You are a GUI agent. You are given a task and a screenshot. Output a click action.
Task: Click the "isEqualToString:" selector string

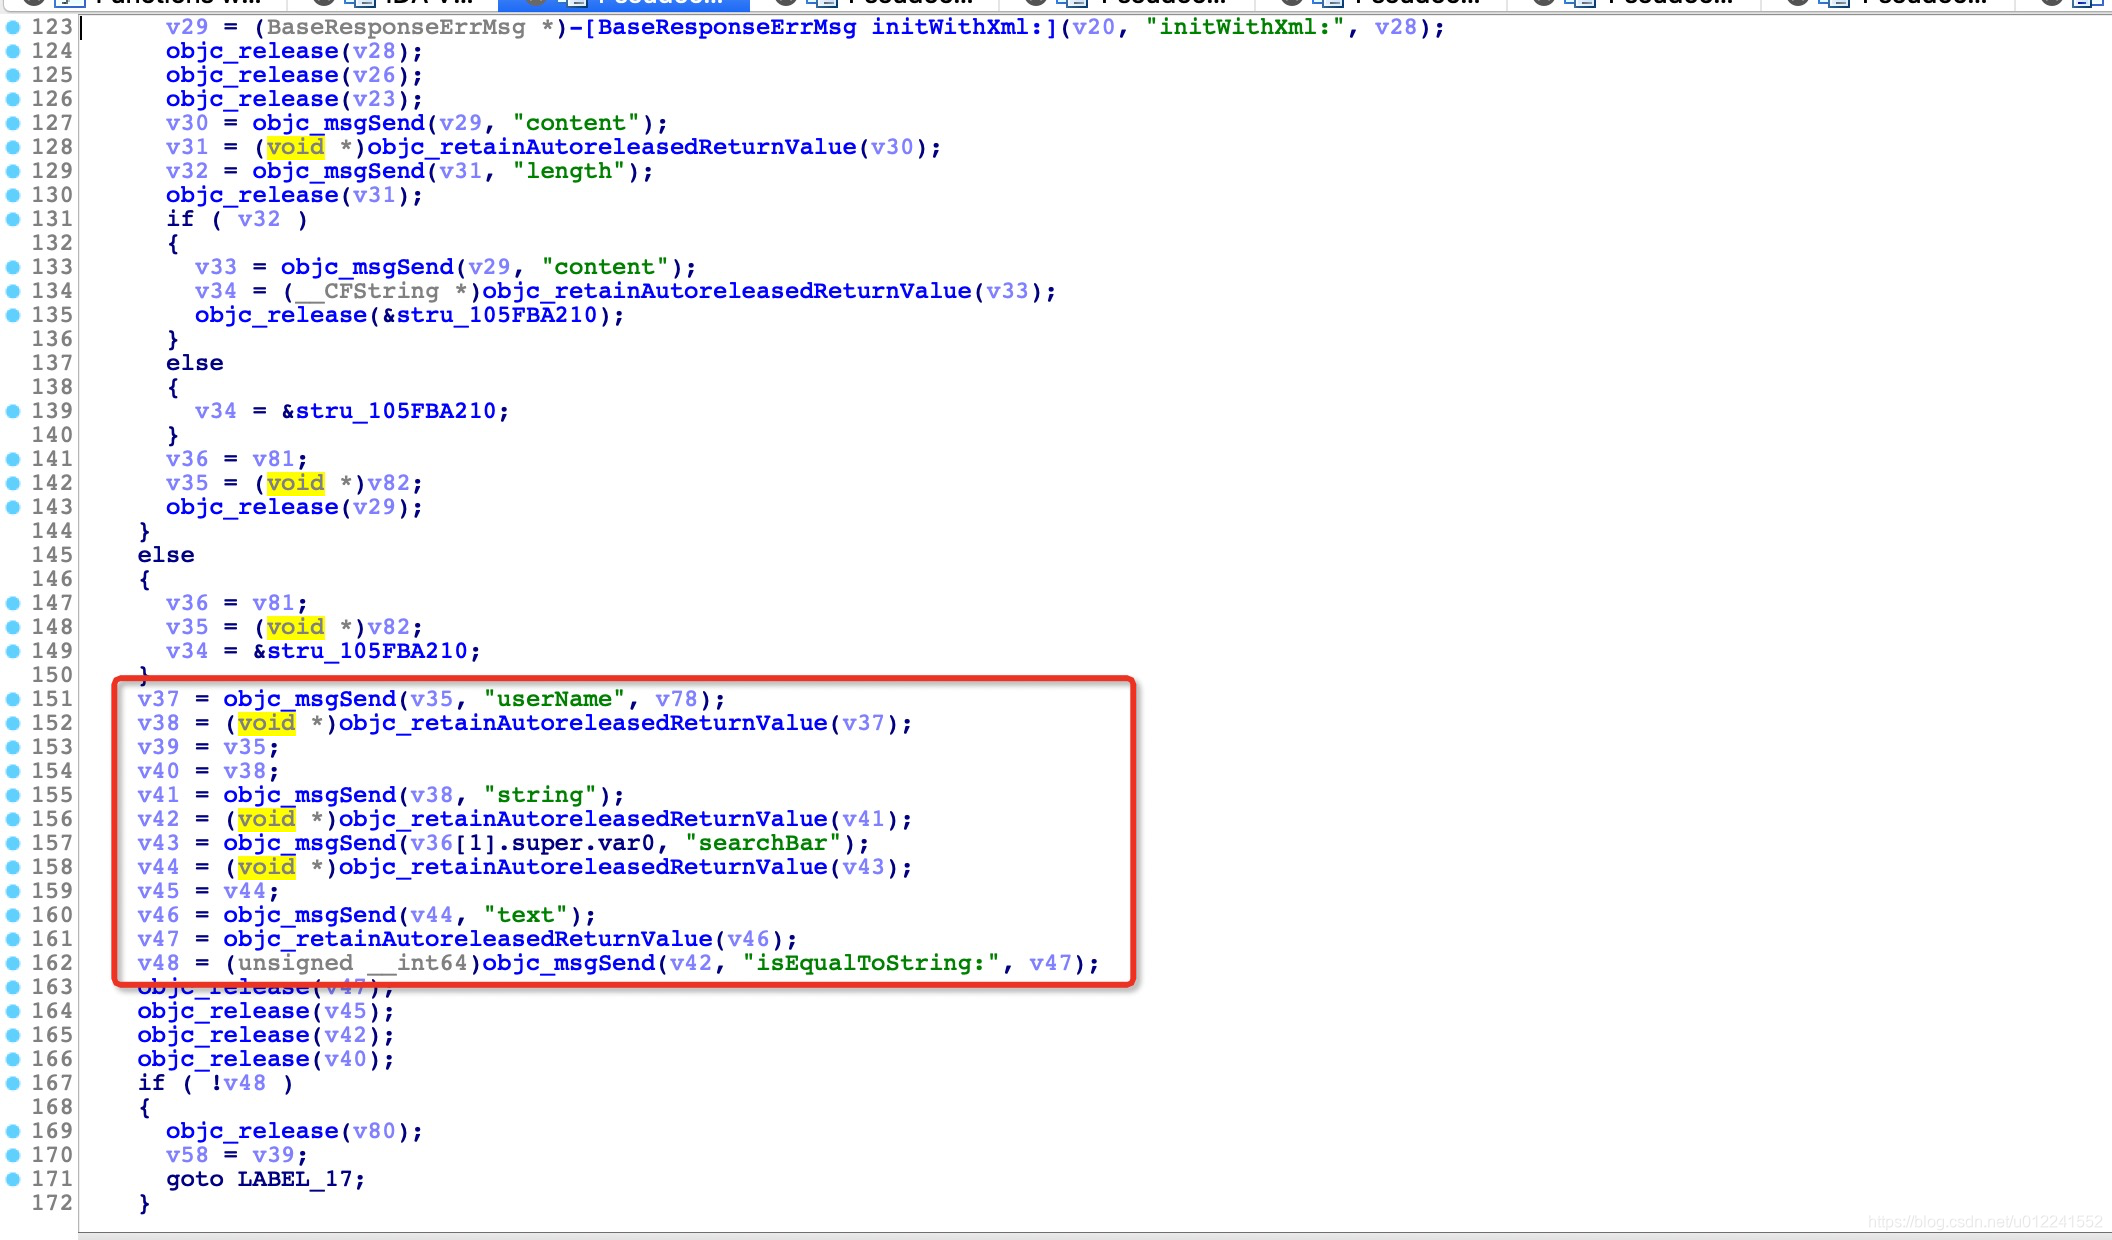click(872, 963)
